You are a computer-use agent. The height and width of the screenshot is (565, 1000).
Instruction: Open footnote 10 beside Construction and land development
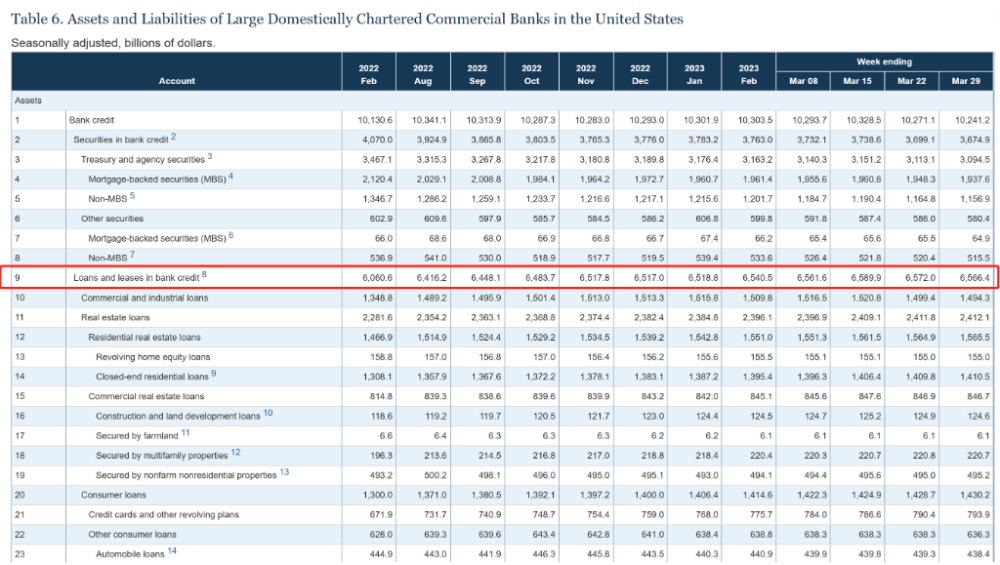coord(268,413)
